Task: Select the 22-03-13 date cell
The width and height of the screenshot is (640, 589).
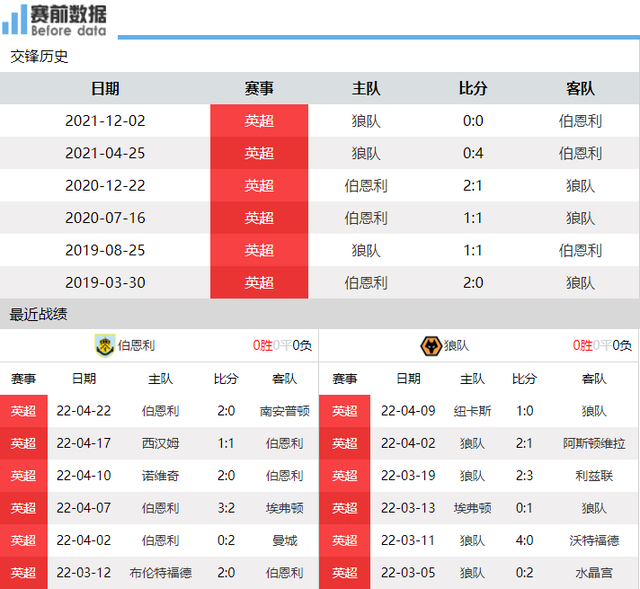Action: pos(408,508)
